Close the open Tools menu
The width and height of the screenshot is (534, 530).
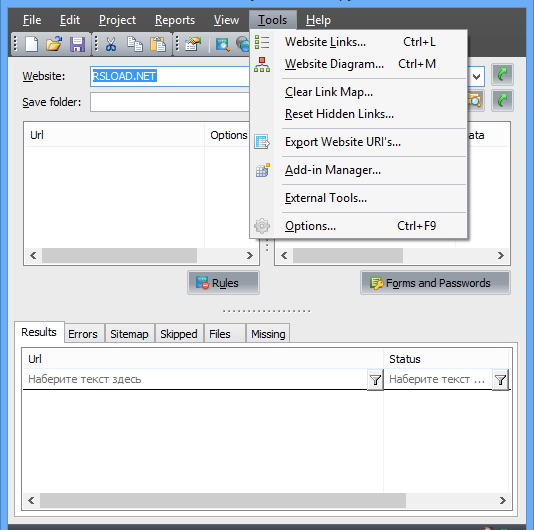[272, 20]
